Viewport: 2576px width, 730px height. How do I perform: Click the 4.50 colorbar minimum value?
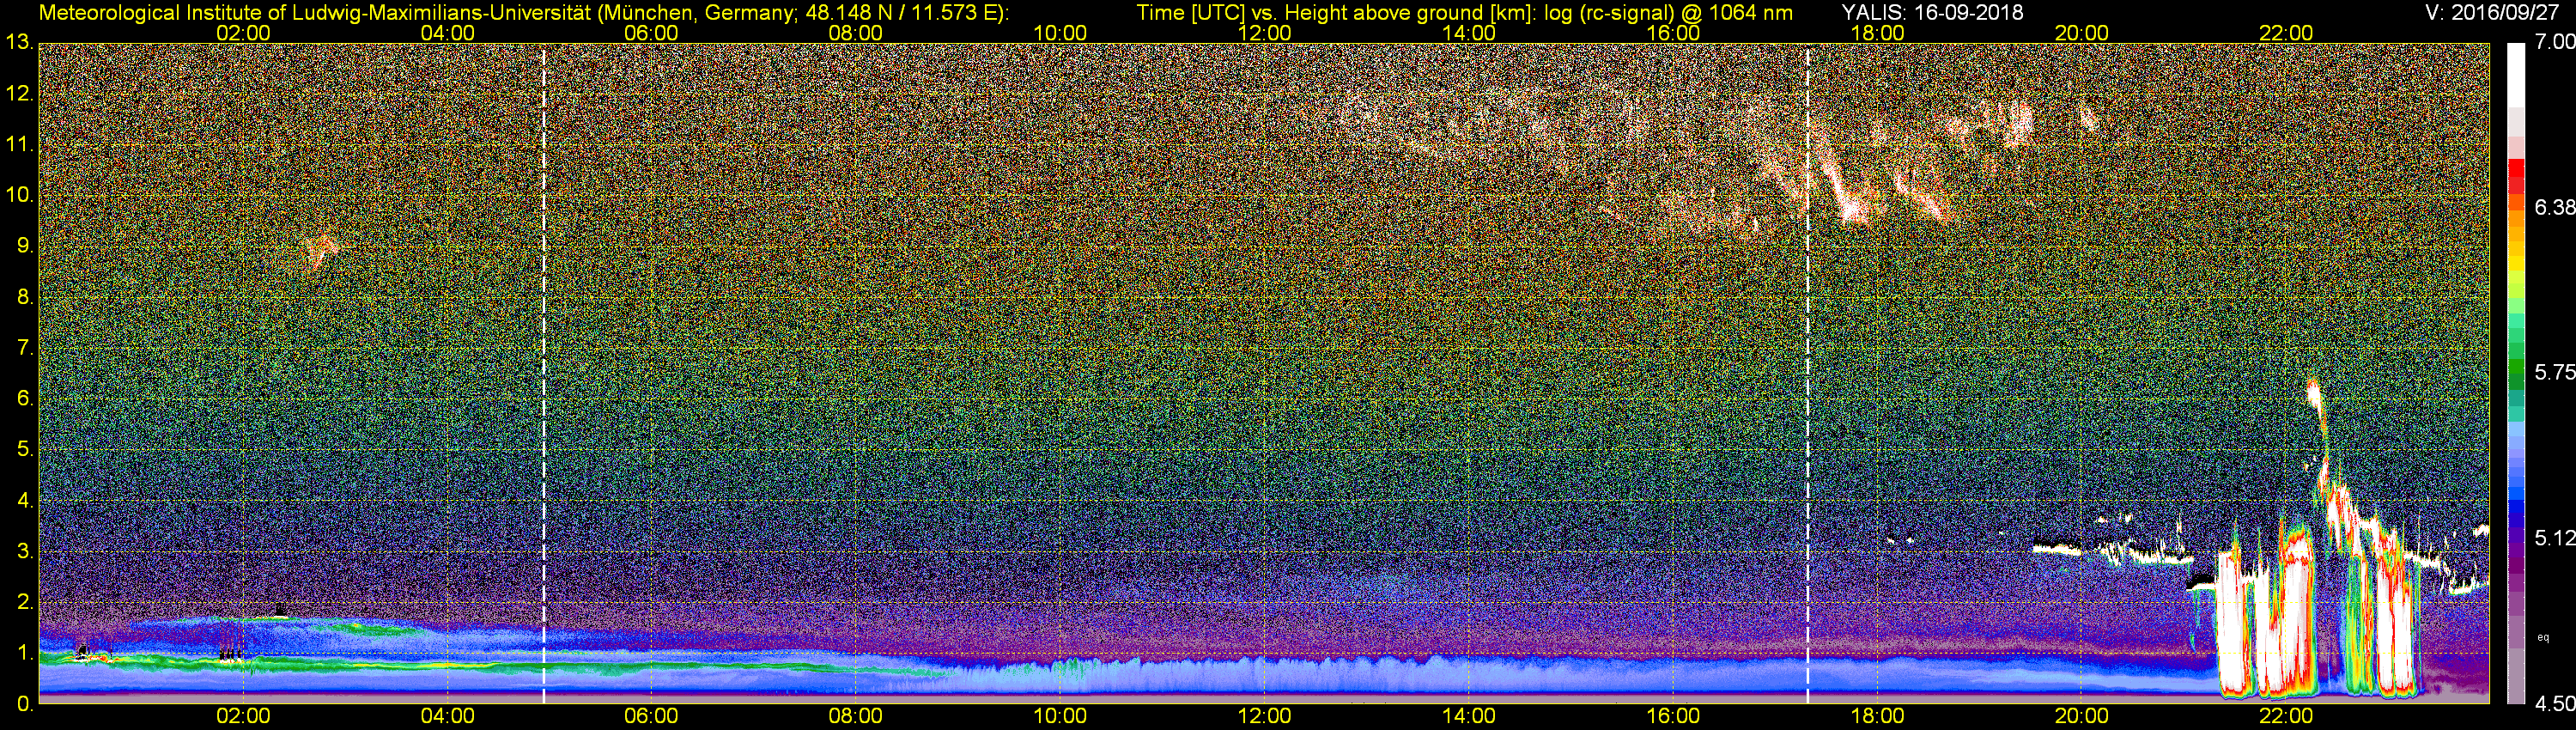pos(2555,704)
